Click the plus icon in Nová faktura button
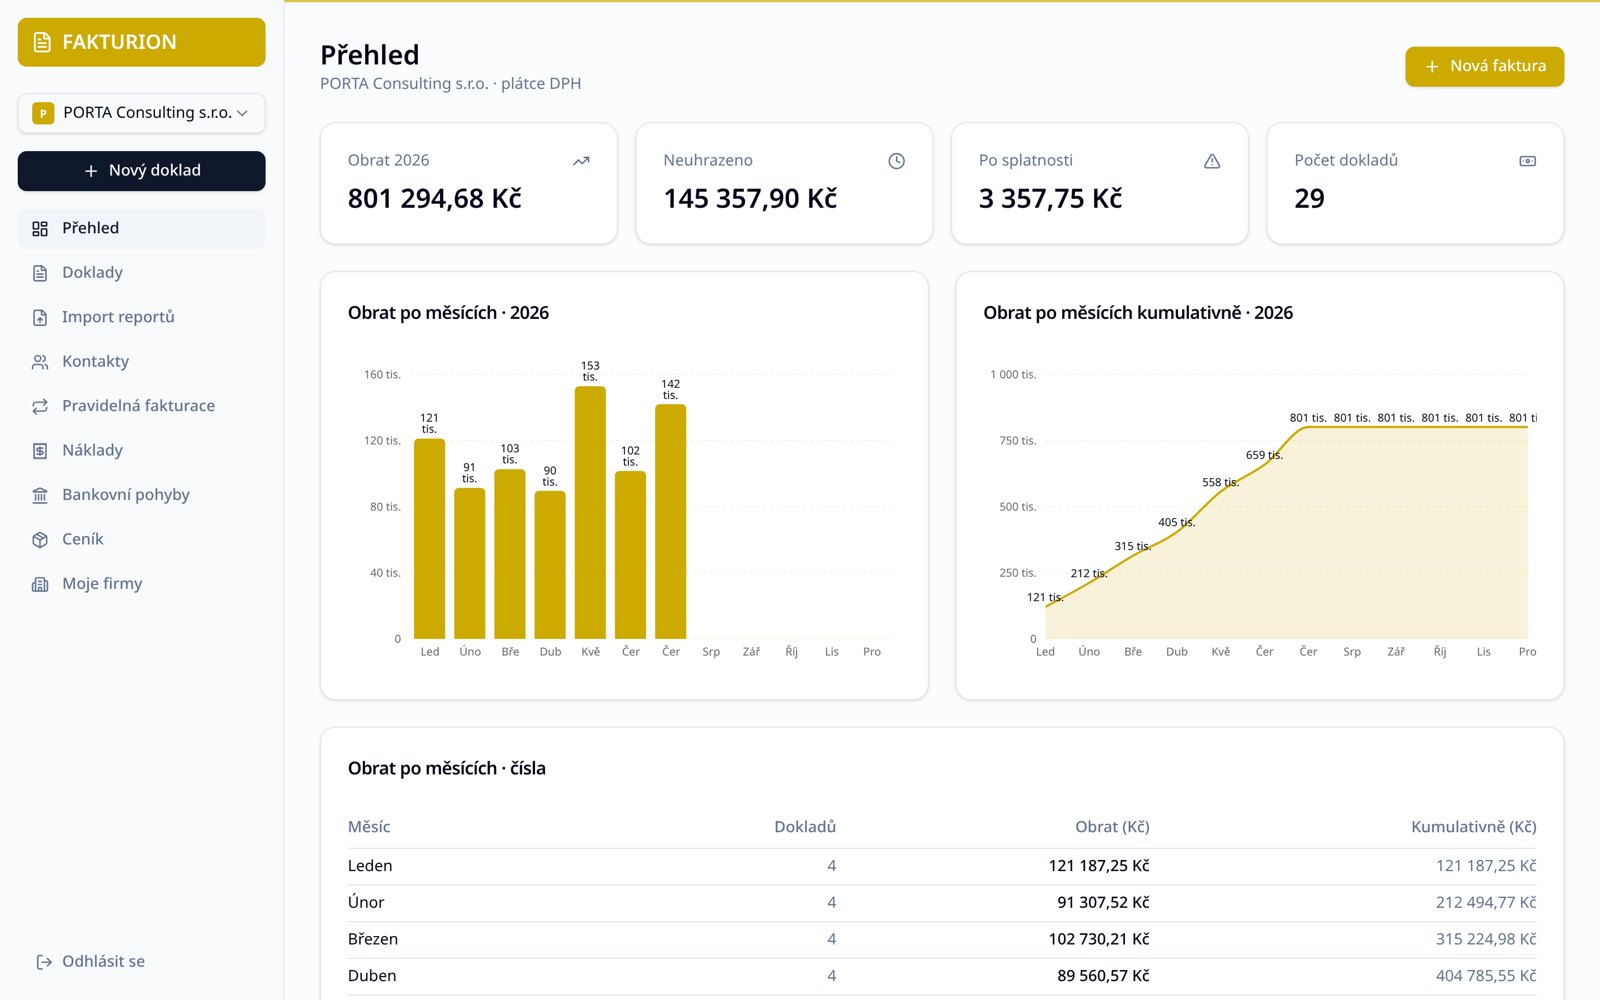The height and width of the screenshot is (1000, 1600). pyautogui.click(x=1432, y=66)
